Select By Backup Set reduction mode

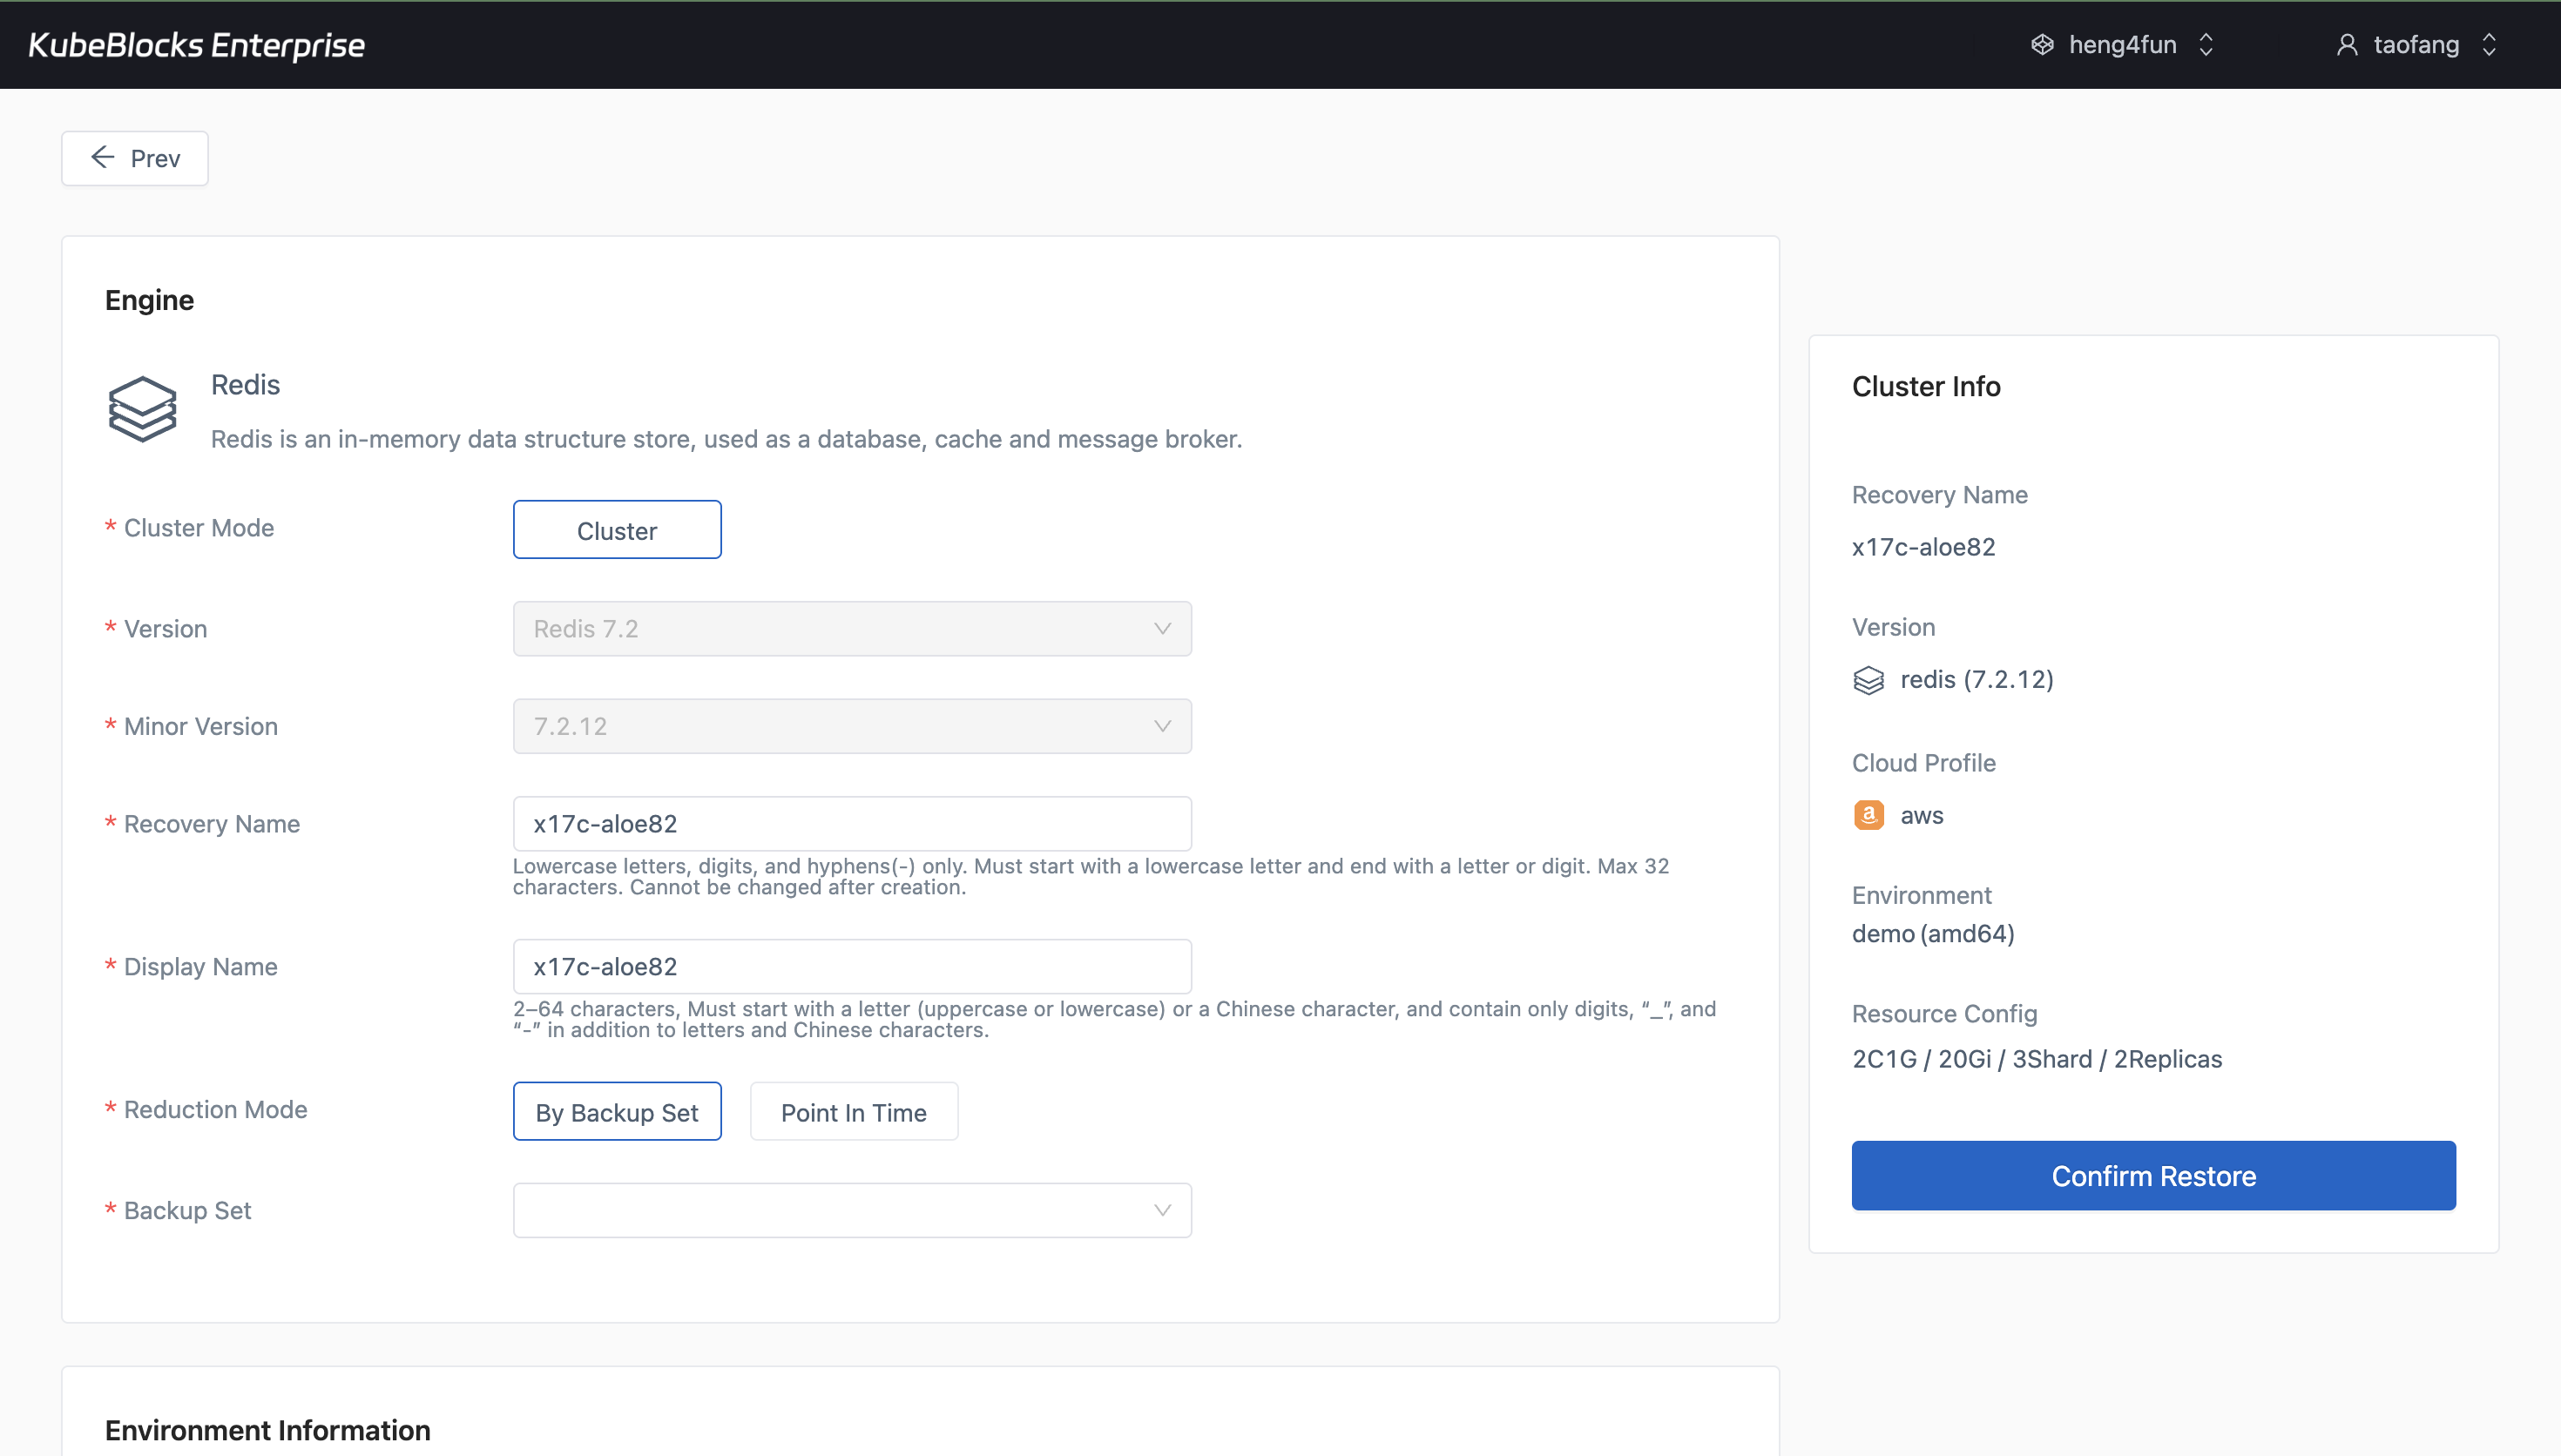tap(616, 1110)
